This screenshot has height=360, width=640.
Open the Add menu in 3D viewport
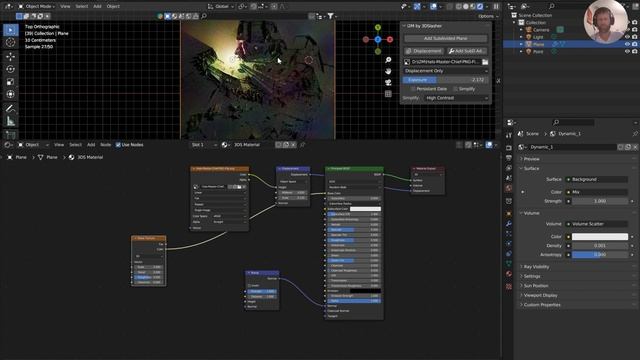(97, 7)
